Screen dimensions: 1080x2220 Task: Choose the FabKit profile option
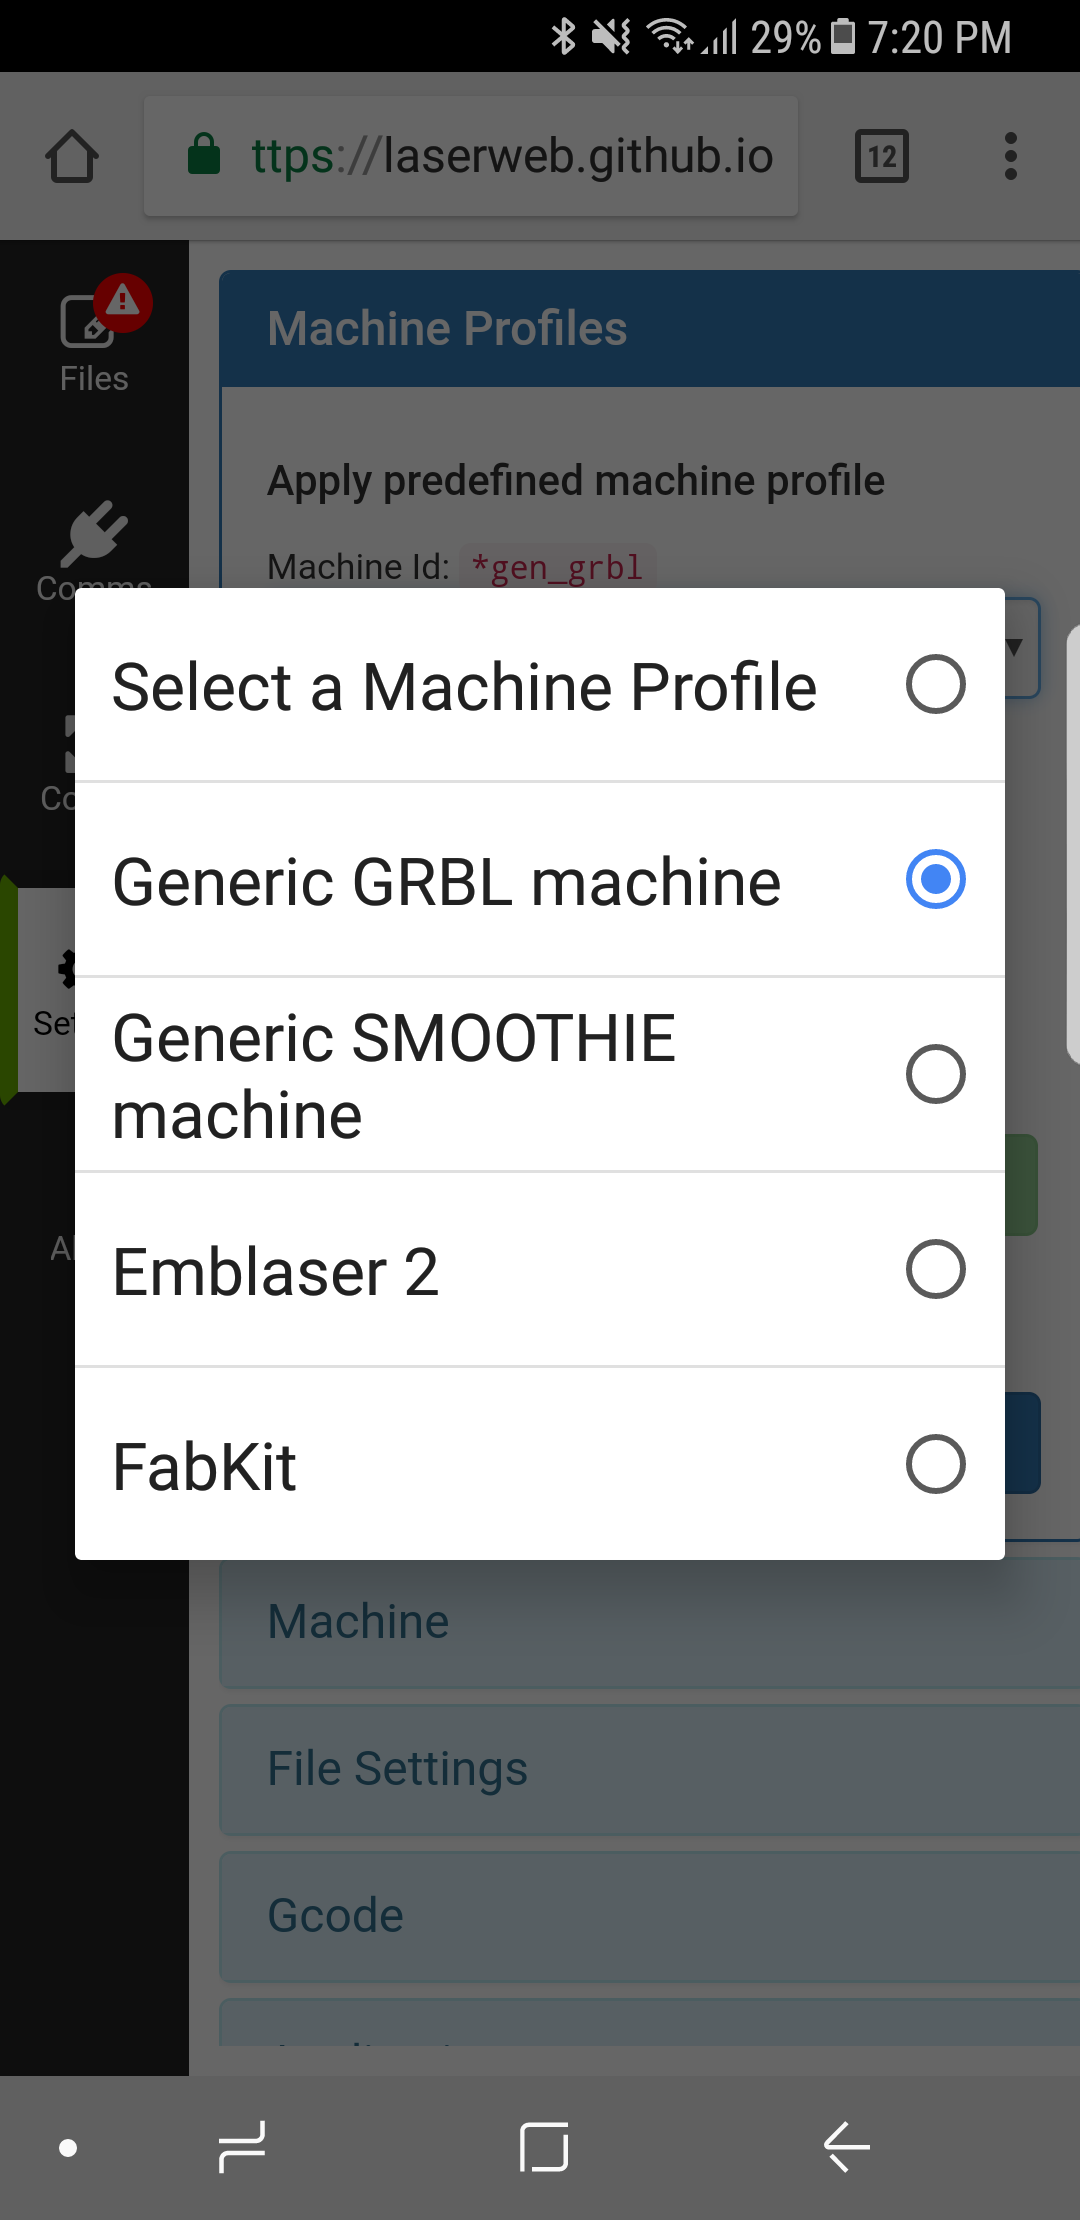[x=540, y=1465]
